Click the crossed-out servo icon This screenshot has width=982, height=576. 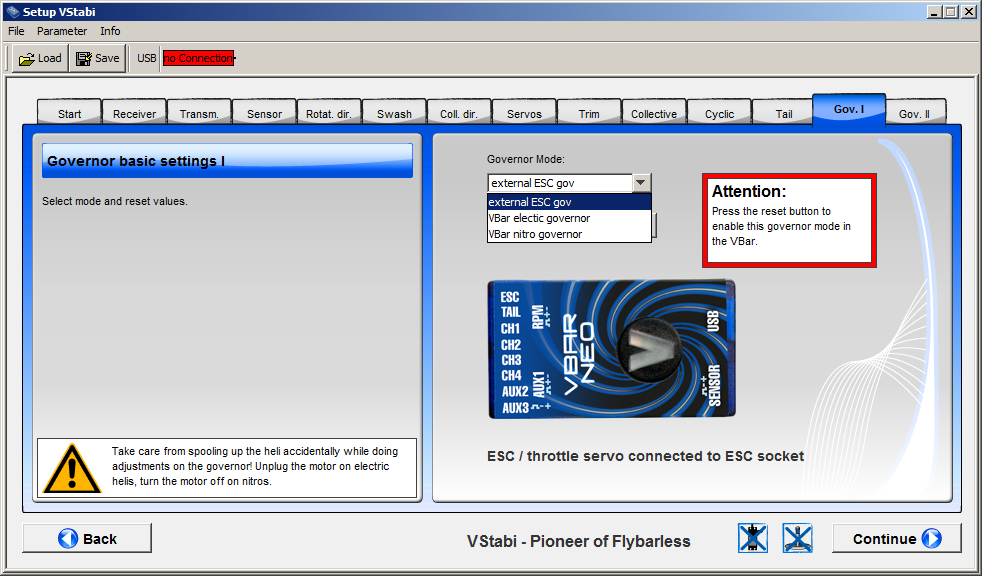797,538
